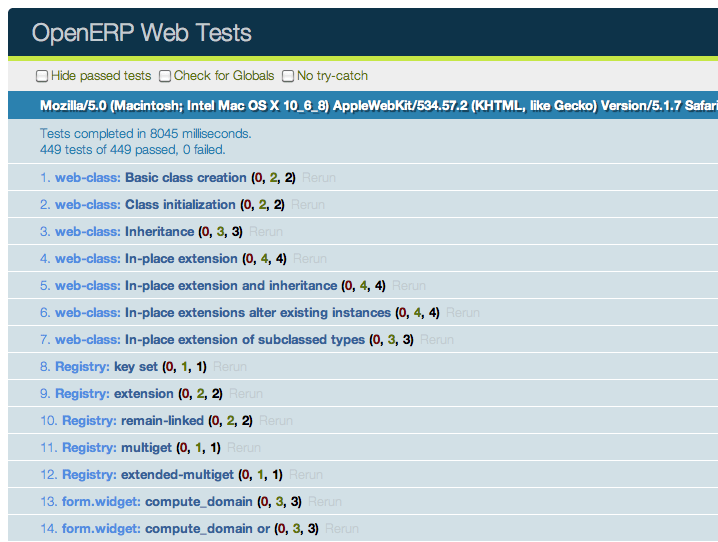
Task: Rerun the Registry remain-linked test
Action: (x=276, y=421)
